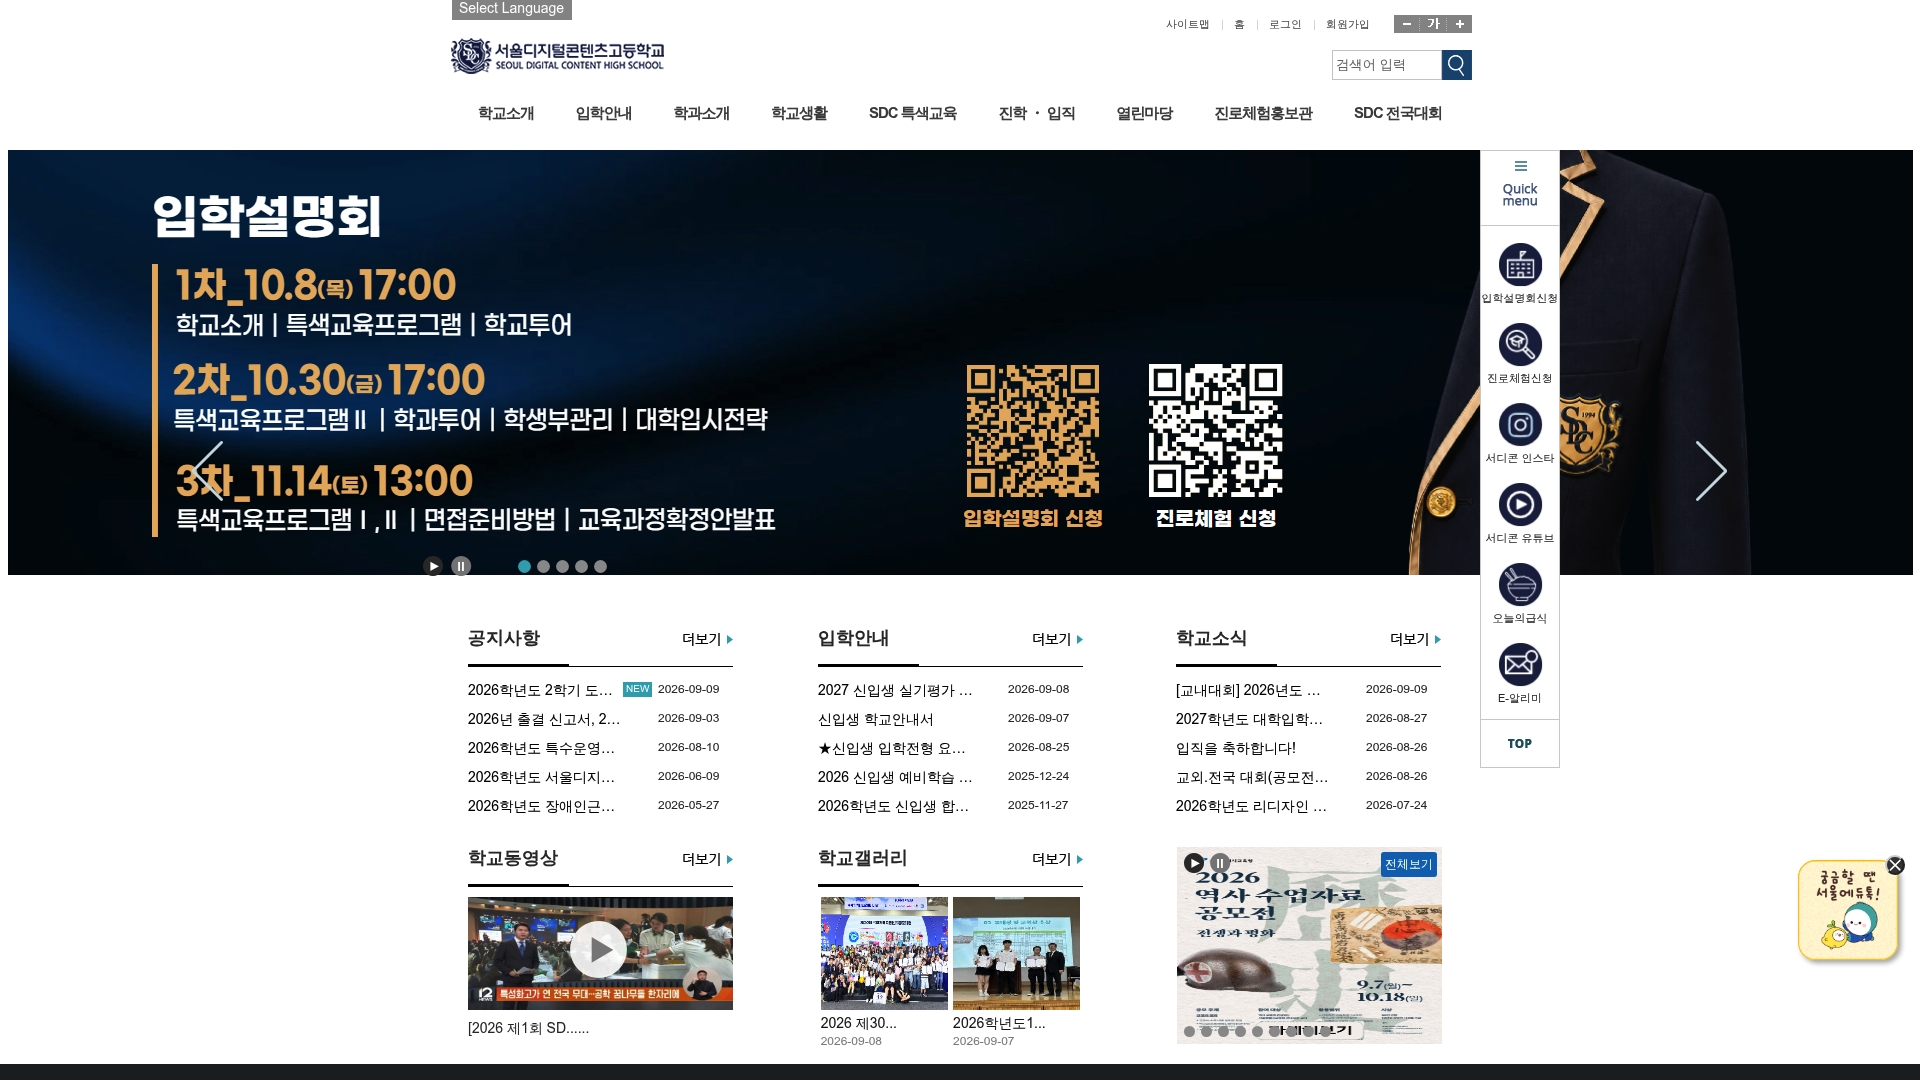Select first popup zone slide dot

1189,1031
